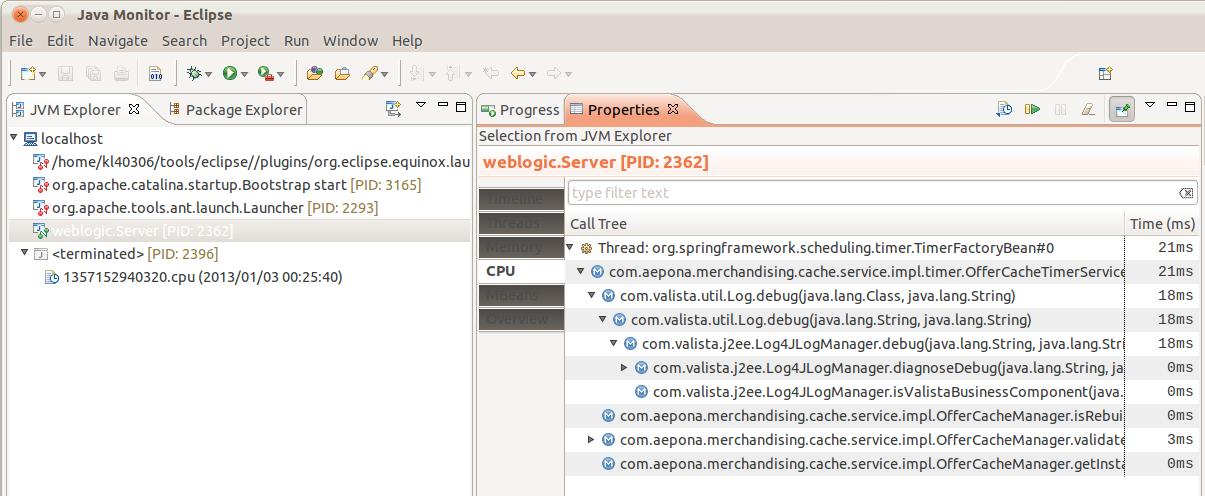Click the Open Task folder icon
Image resolution: width=1205 pixels, height=496 pixels.
[342, 73]
